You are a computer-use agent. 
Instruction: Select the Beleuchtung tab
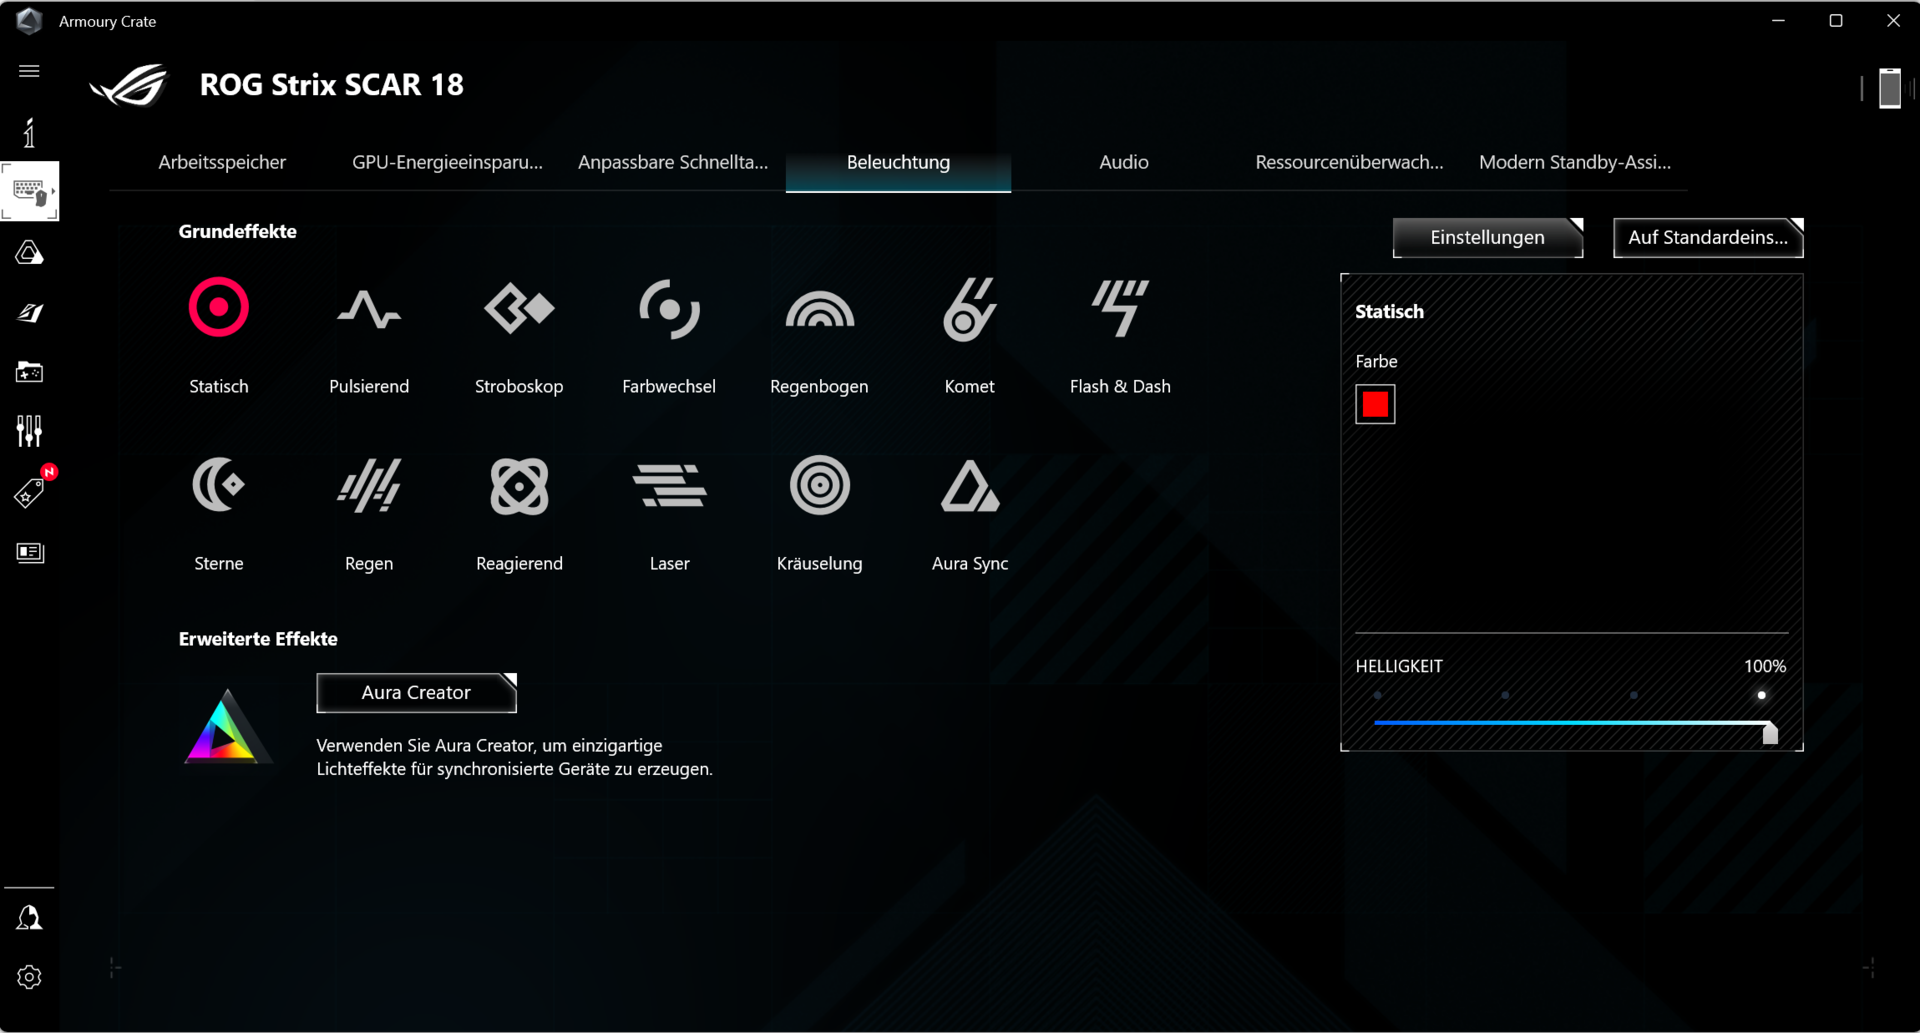point(898,162)
